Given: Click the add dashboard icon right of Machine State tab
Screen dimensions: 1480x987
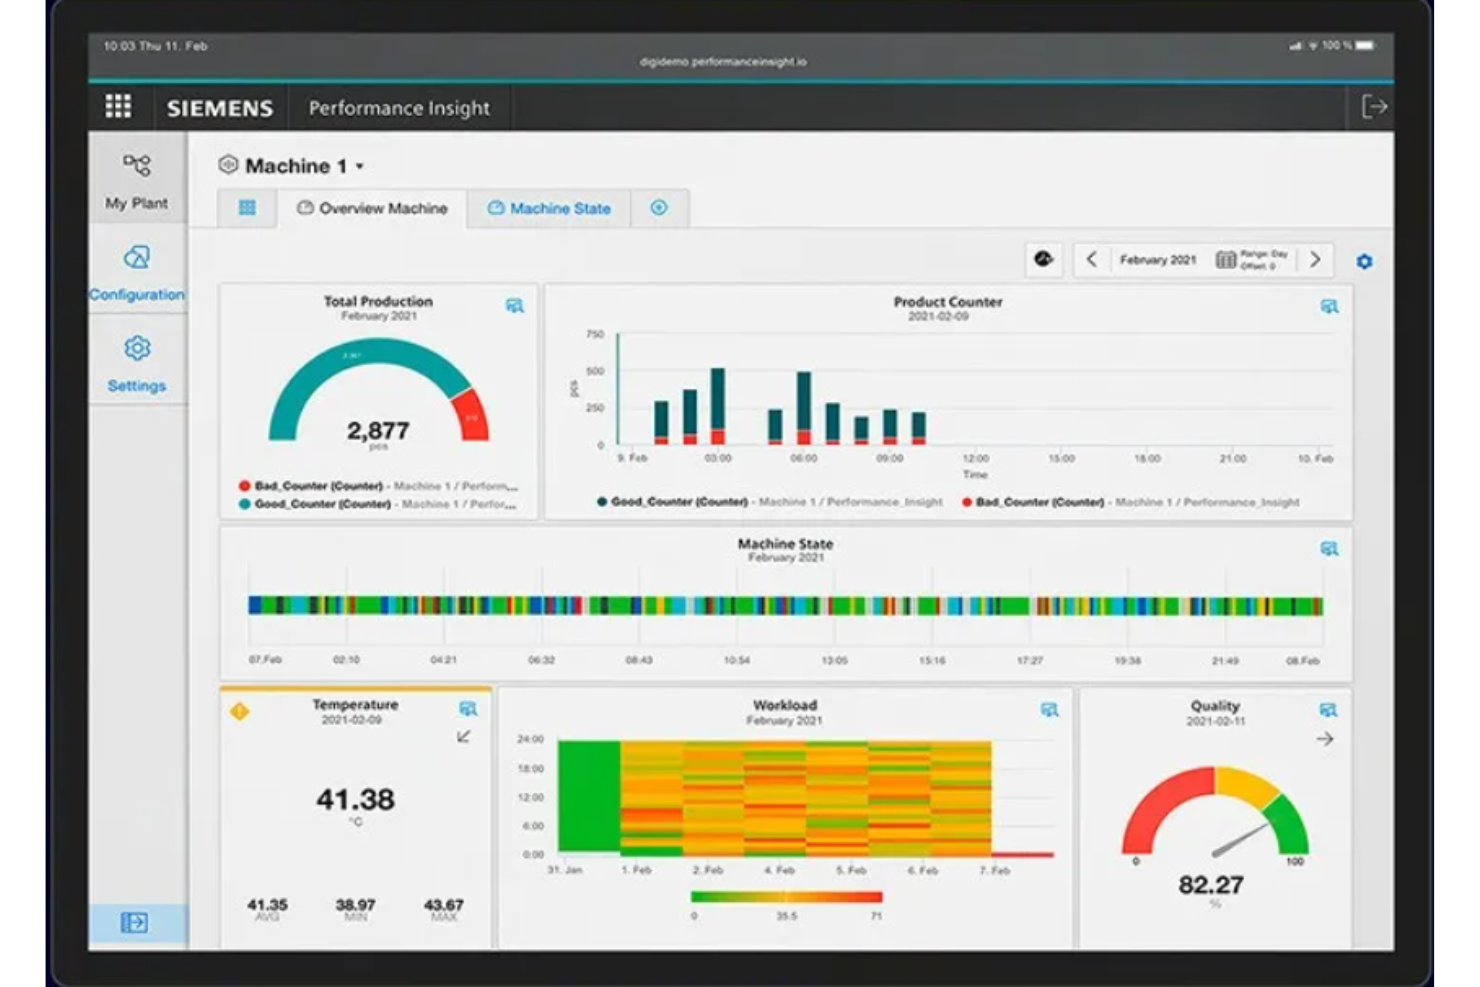Looking at the screenshot, I should coord(659,208).
